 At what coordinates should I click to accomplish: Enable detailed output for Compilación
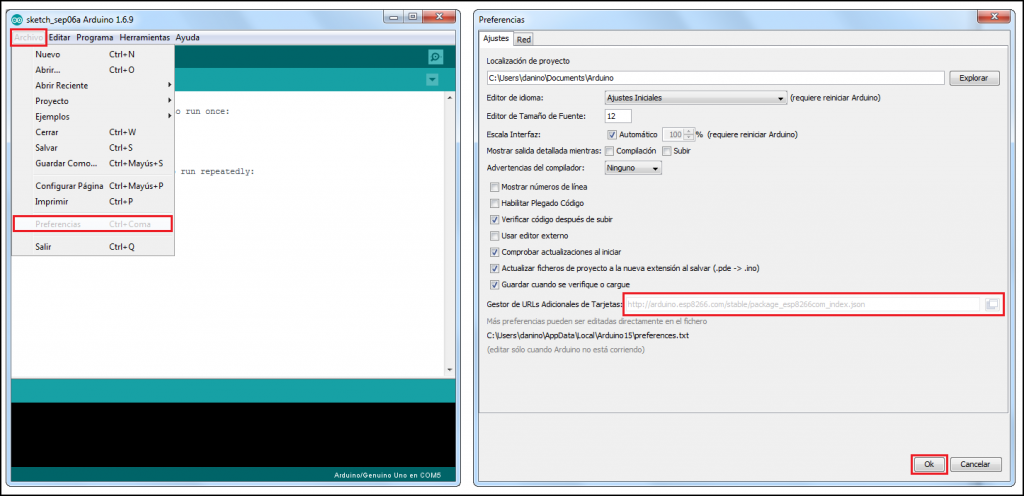(609, 151)
